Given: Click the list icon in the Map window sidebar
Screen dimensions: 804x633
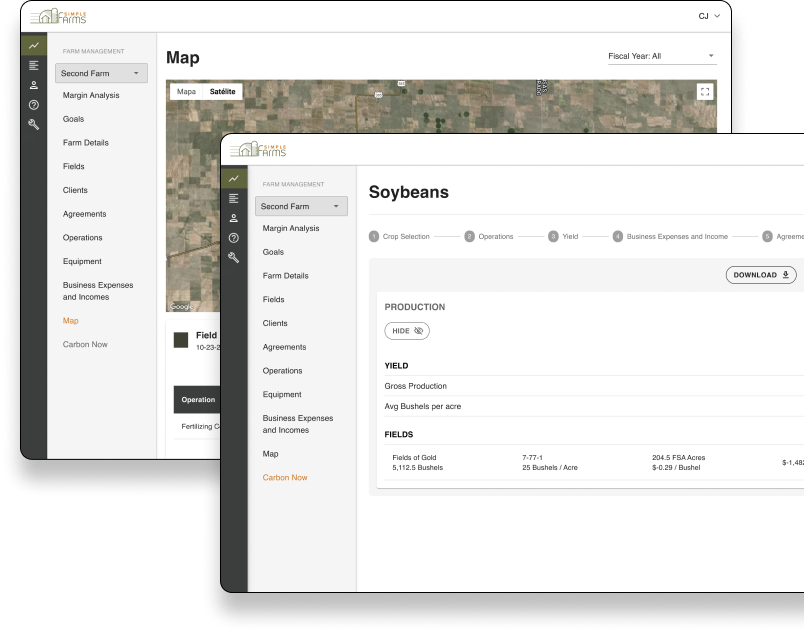Looking at the screenshot, I should click(x=34, y=65).
